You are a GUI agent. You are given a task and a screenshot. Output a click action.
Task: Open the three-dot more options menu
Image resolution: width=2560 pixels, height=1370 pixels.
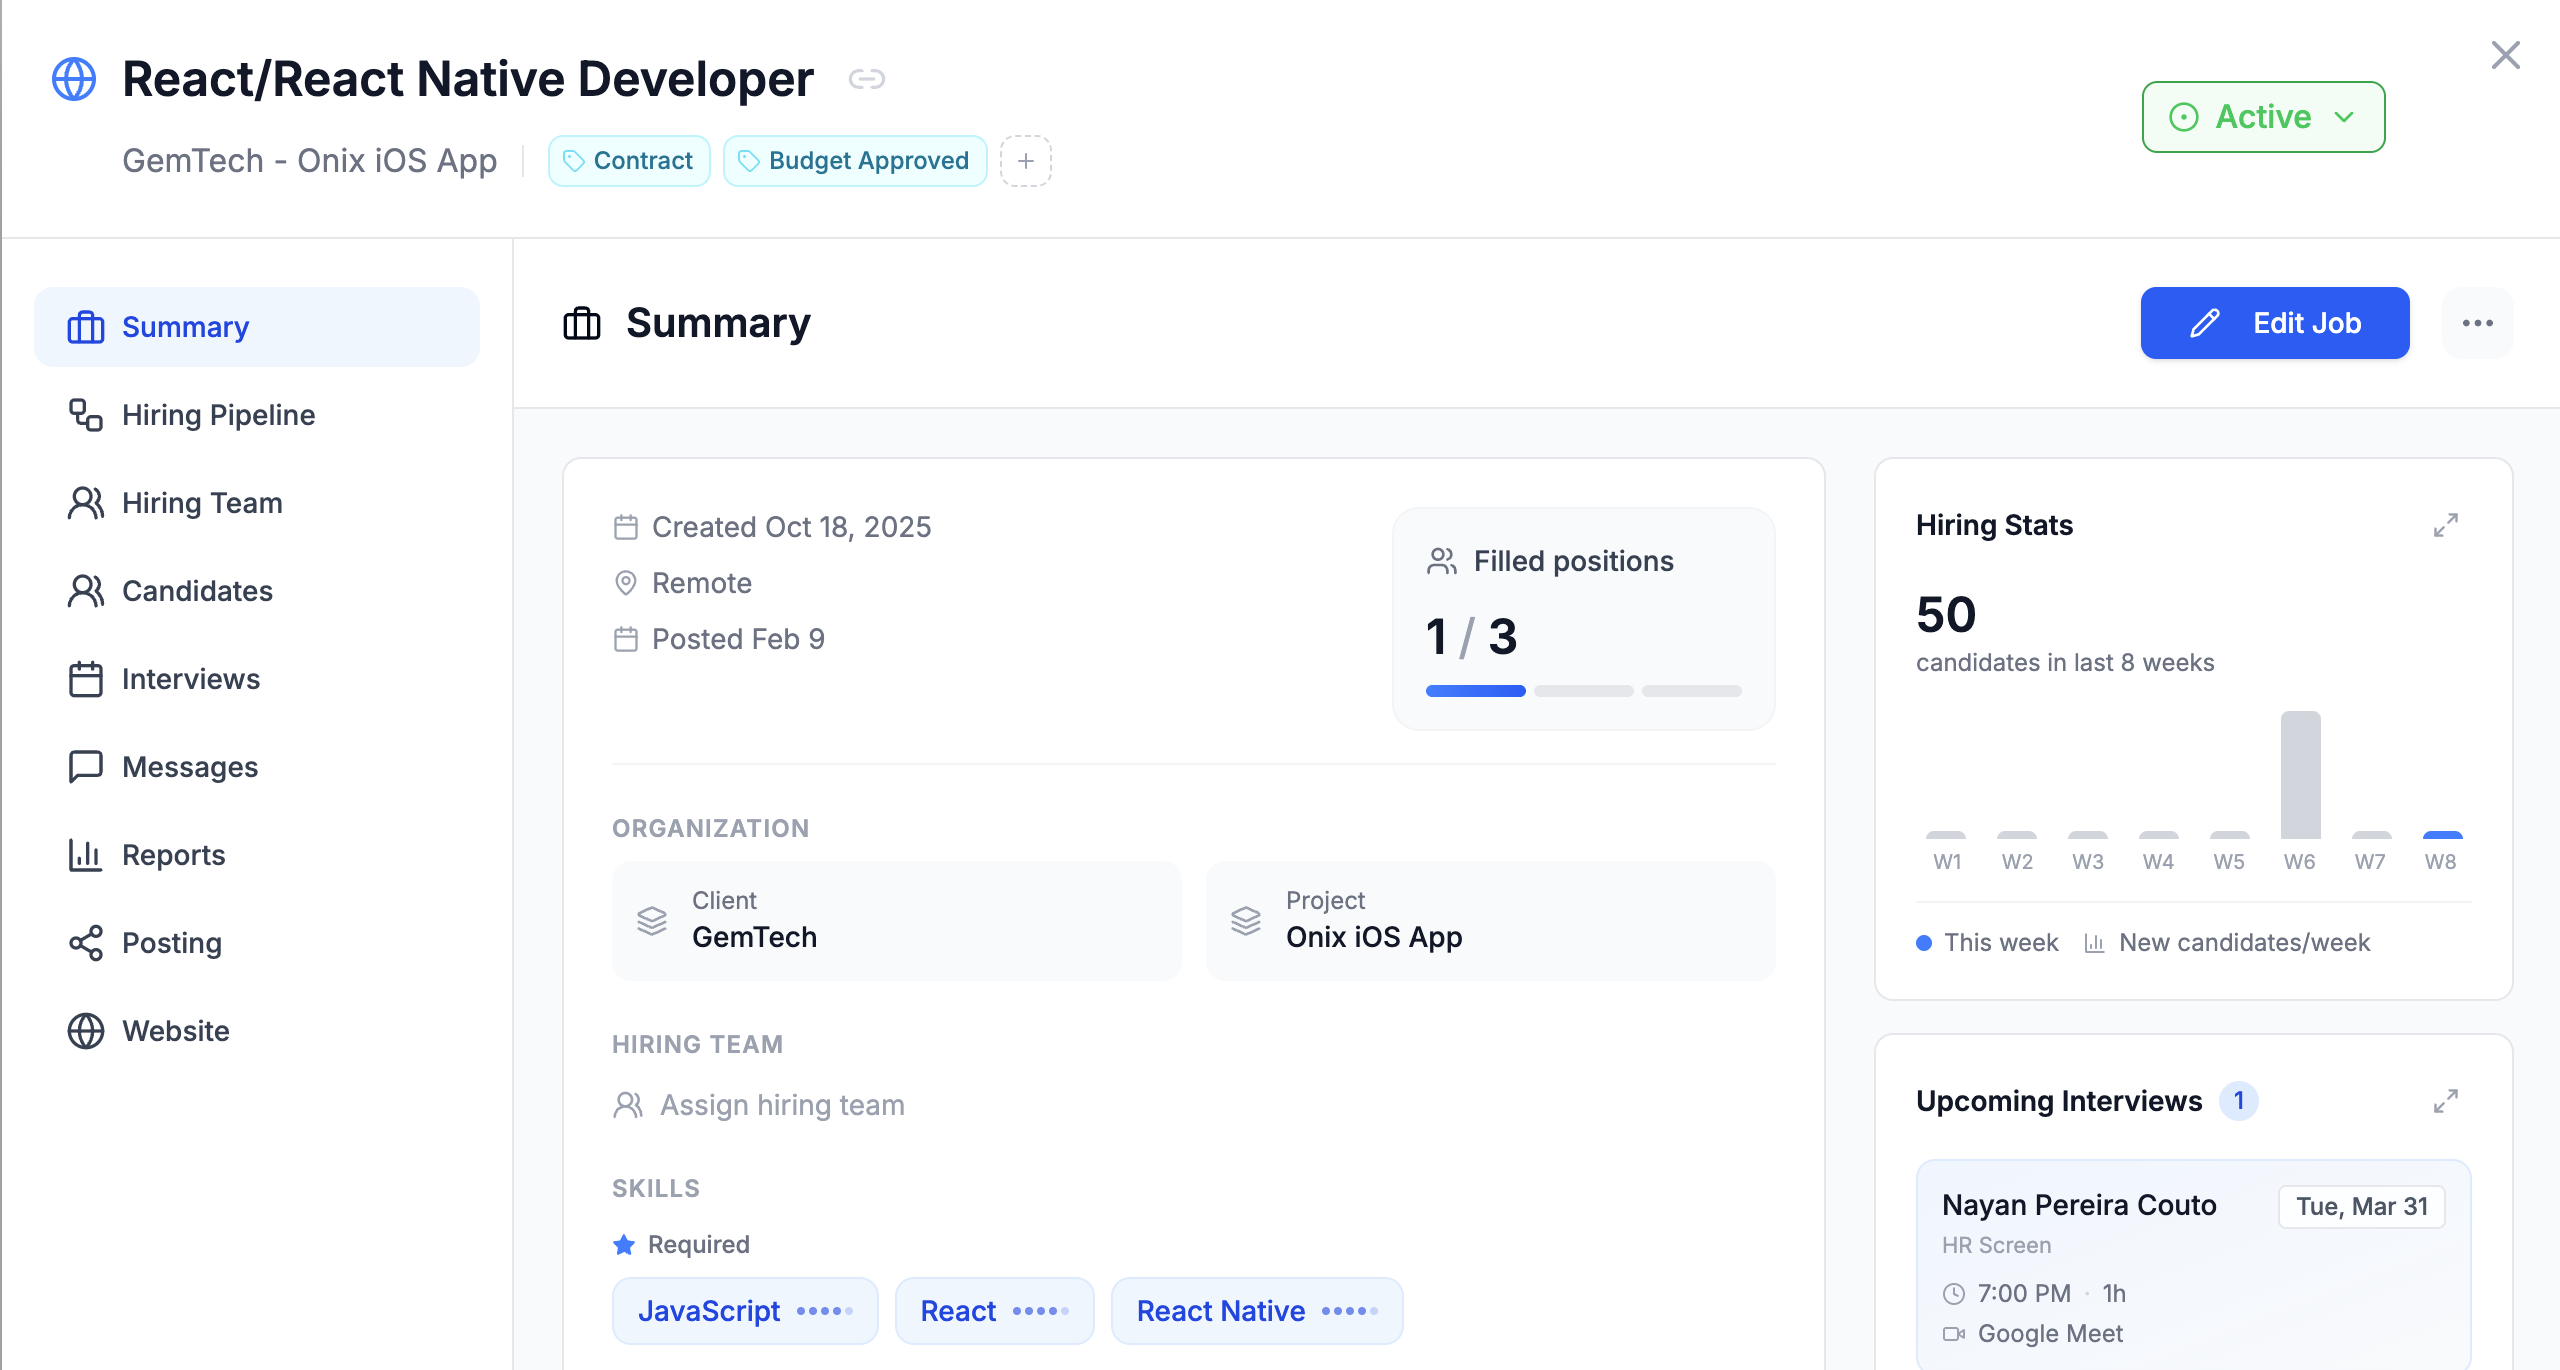(2477, 323)
